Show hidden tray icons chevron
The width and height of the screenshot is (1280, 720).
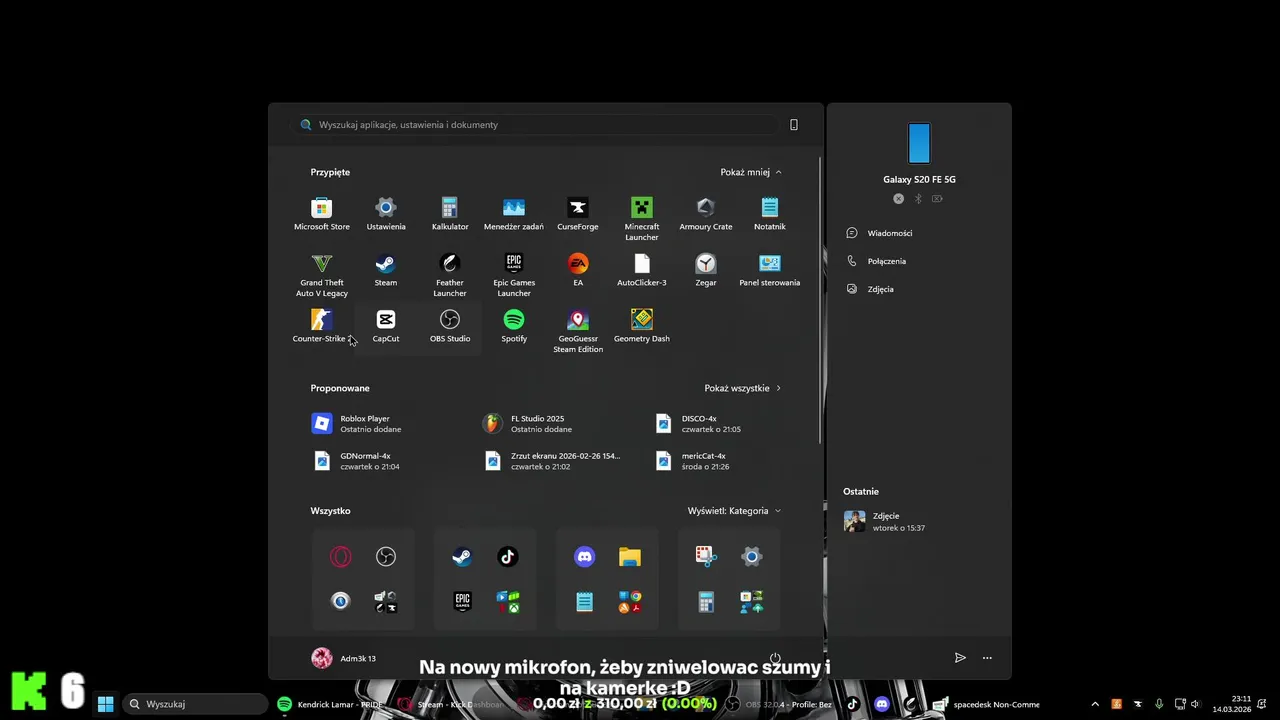[1095, 704]
